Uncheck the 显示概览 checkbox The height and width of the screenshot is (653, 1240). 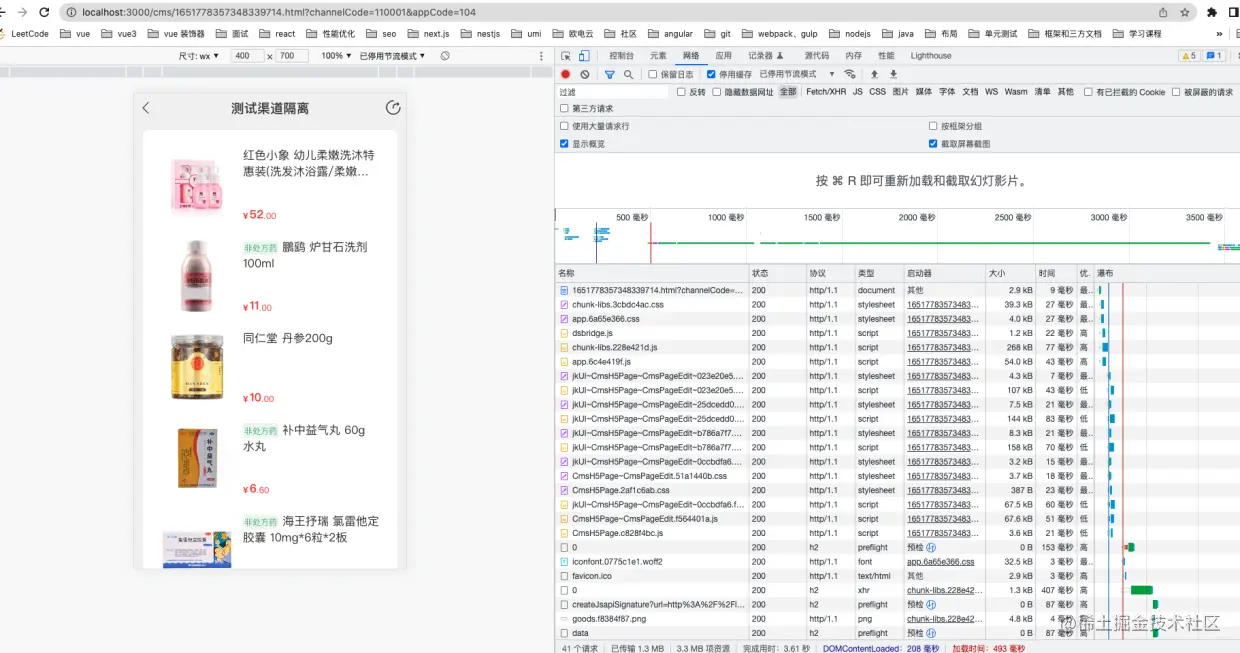[x=564, y=144]
